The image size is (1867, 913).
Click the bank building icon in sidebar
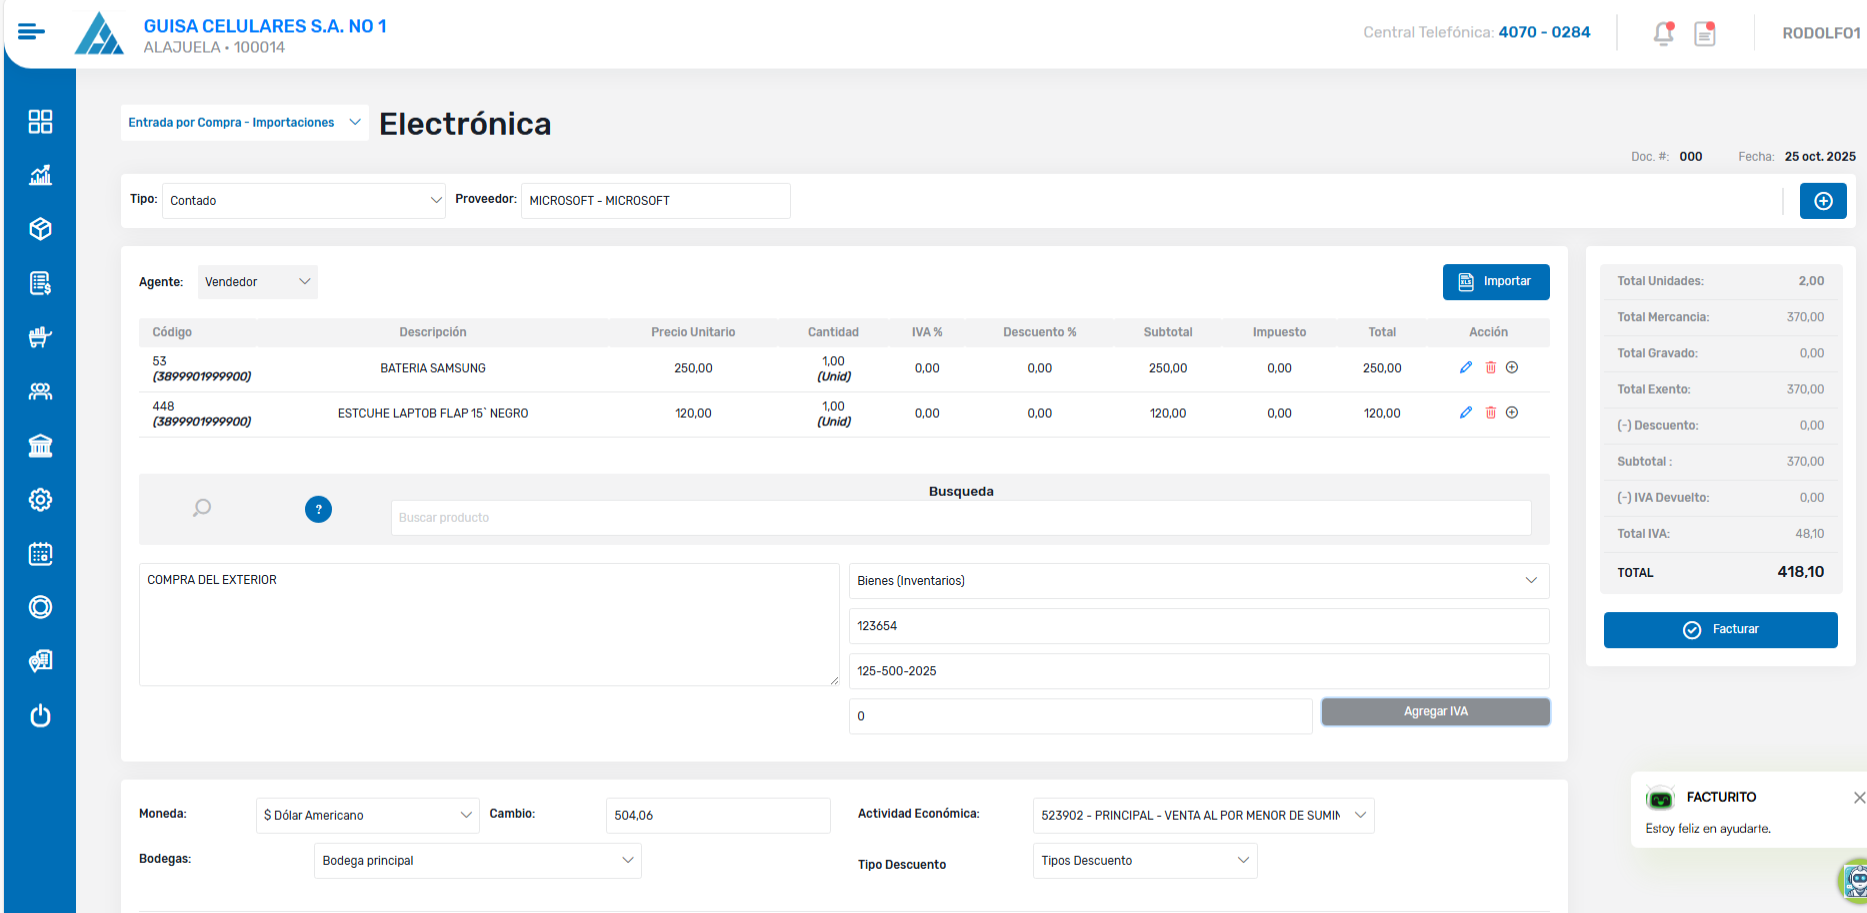coord(40,446)
